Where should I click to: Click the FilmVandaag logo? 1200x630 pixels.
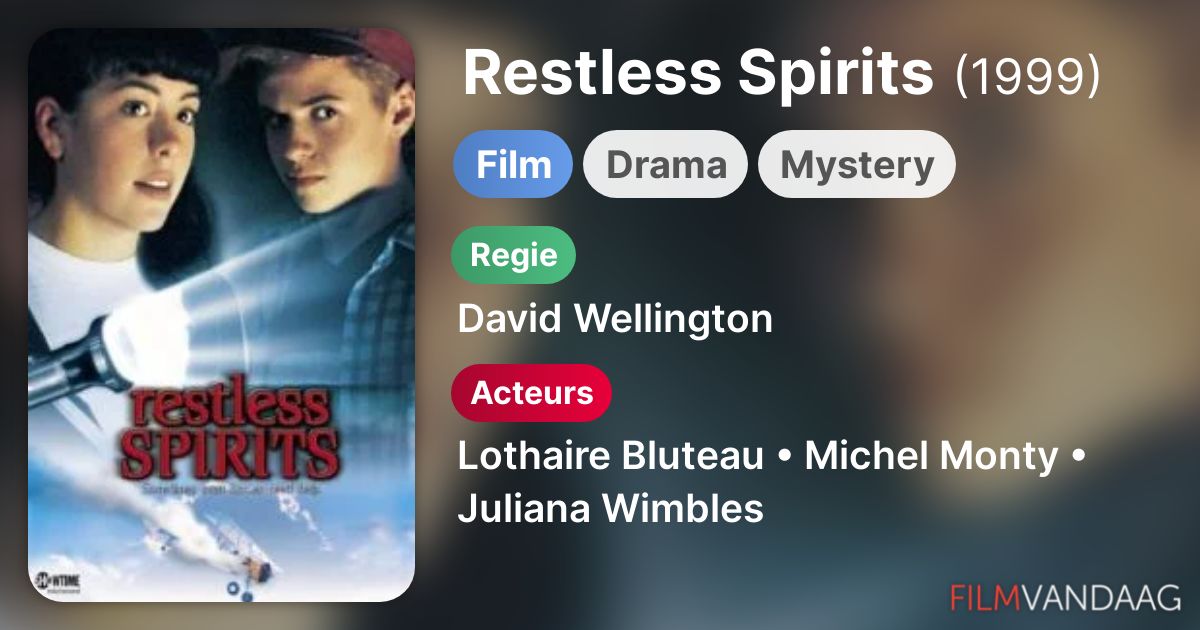[x=1065, y=596]
